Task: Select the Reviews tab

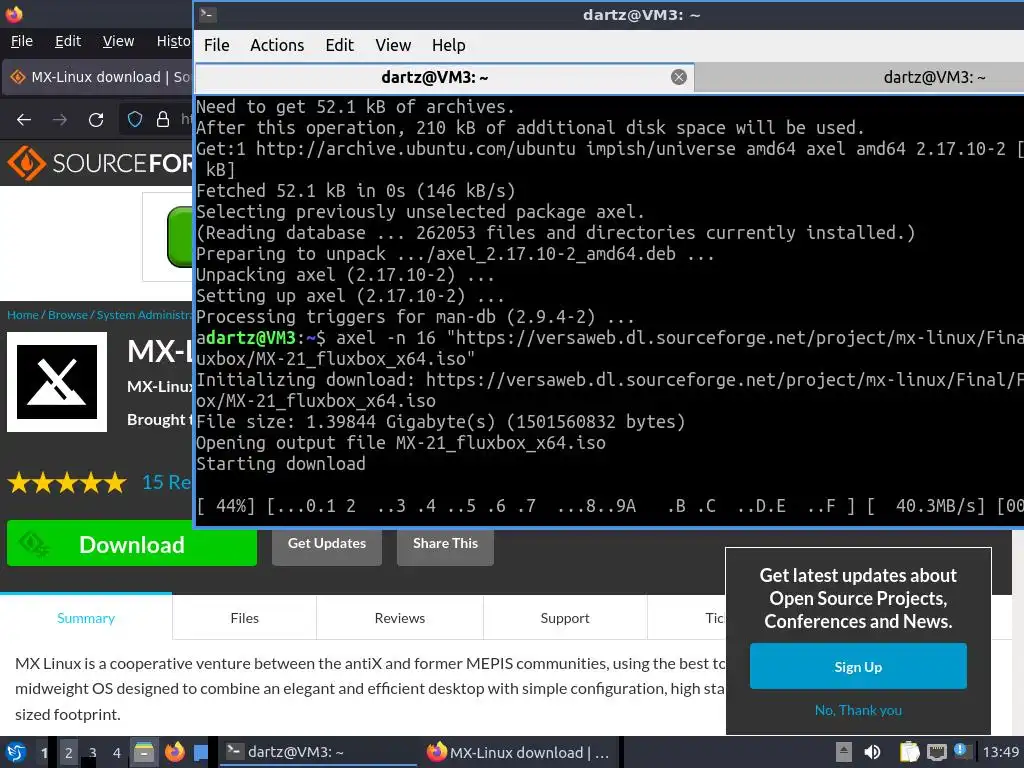Action: [400, 618]
